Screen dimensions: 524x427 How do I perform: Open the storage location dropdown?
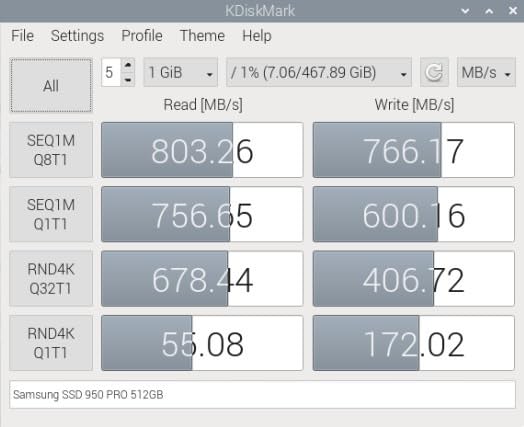[x=319, y=72]
